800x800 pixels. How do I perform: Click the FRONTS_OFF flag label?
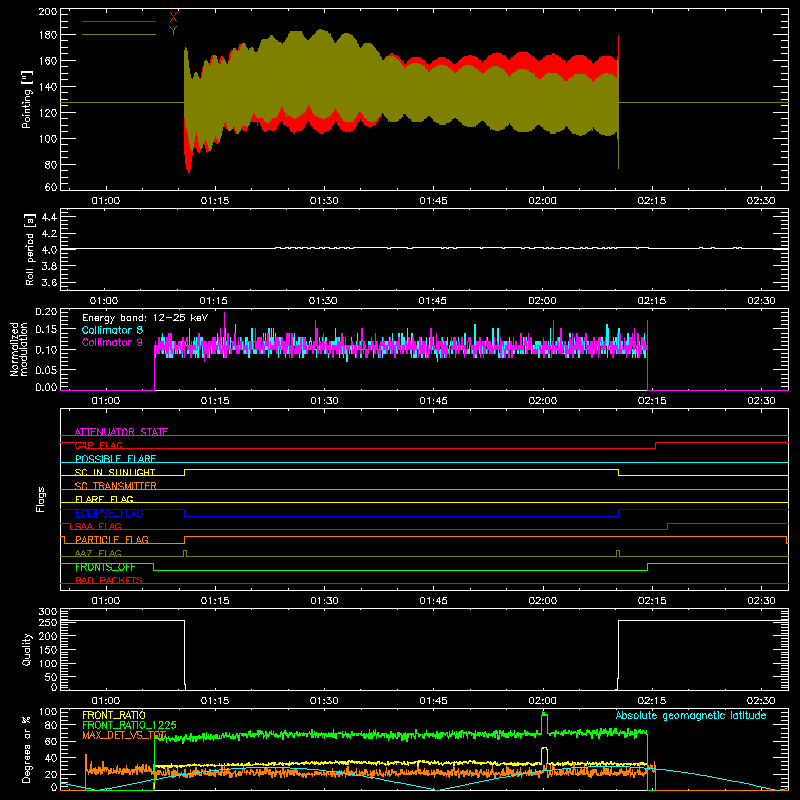[x=105, y=567]
